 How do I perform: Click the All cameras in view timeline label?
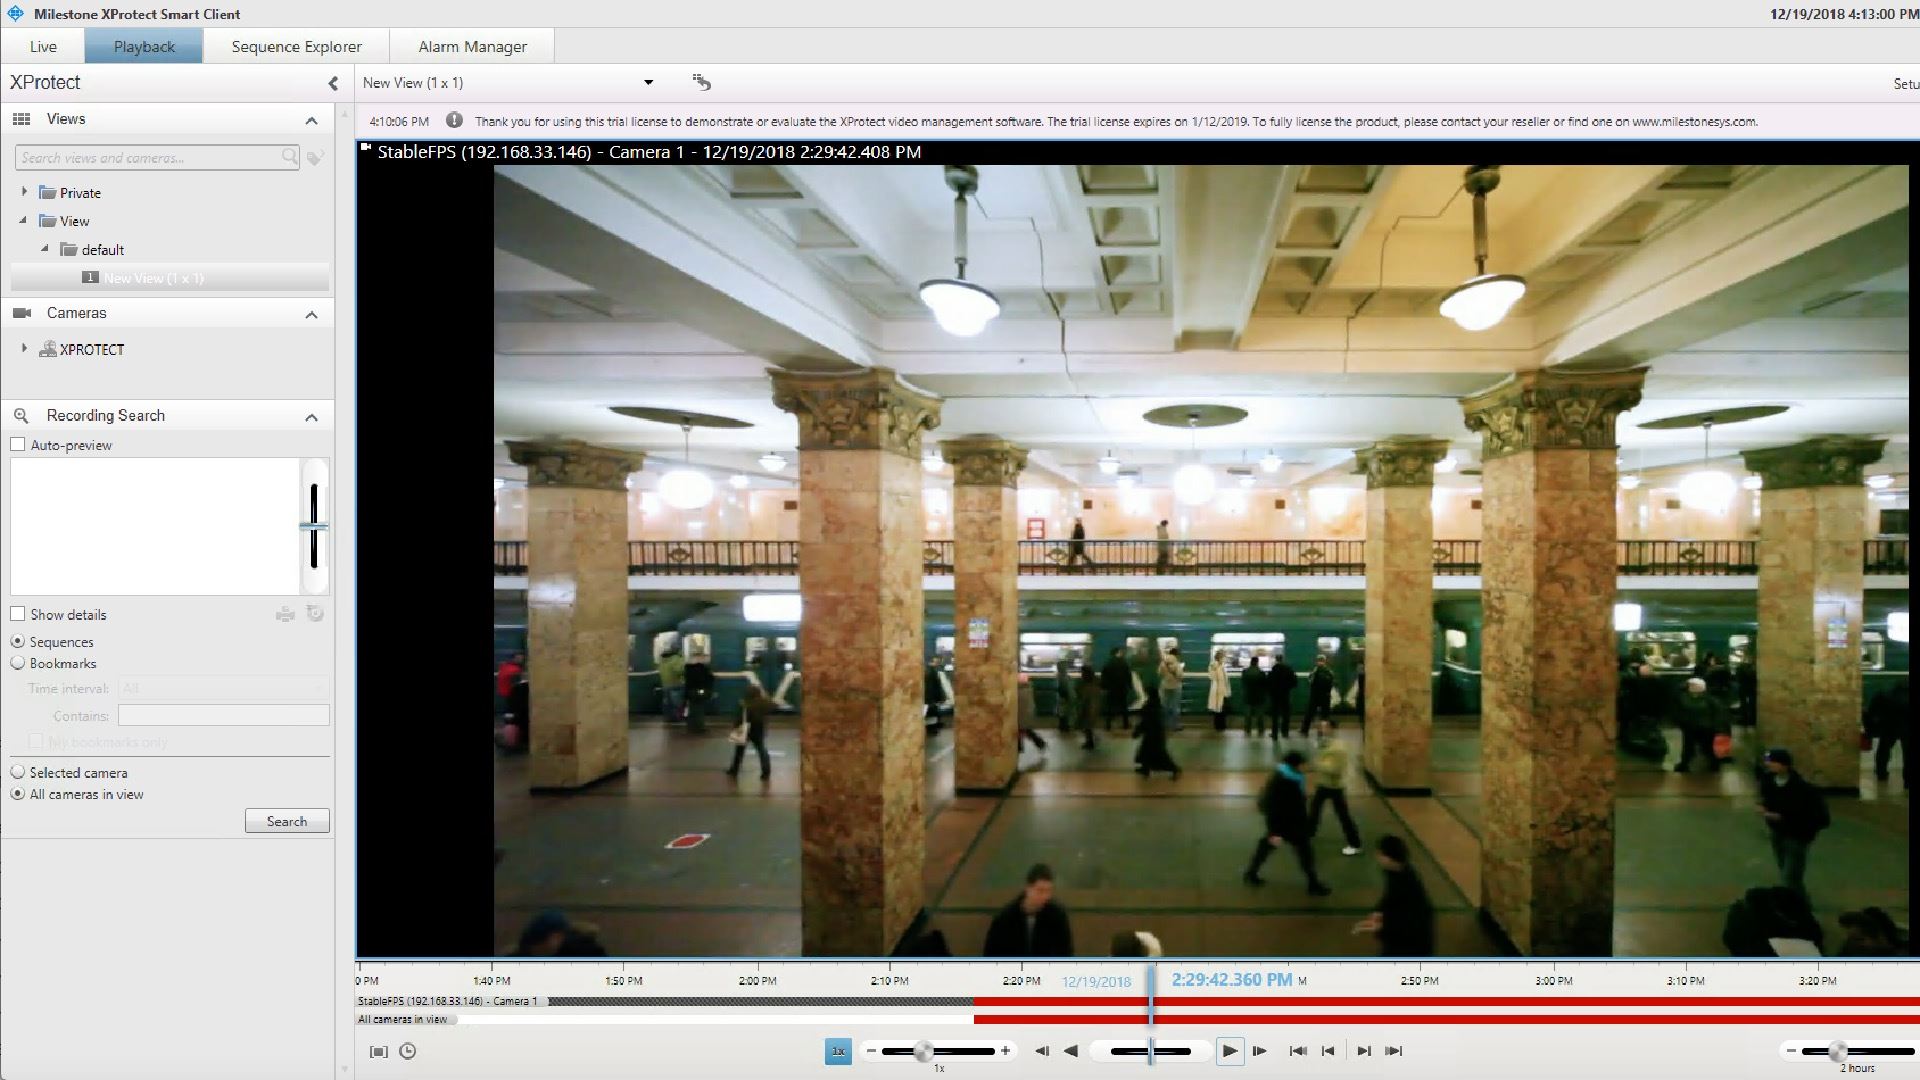pyautogui.click(x=403, y=1019)
